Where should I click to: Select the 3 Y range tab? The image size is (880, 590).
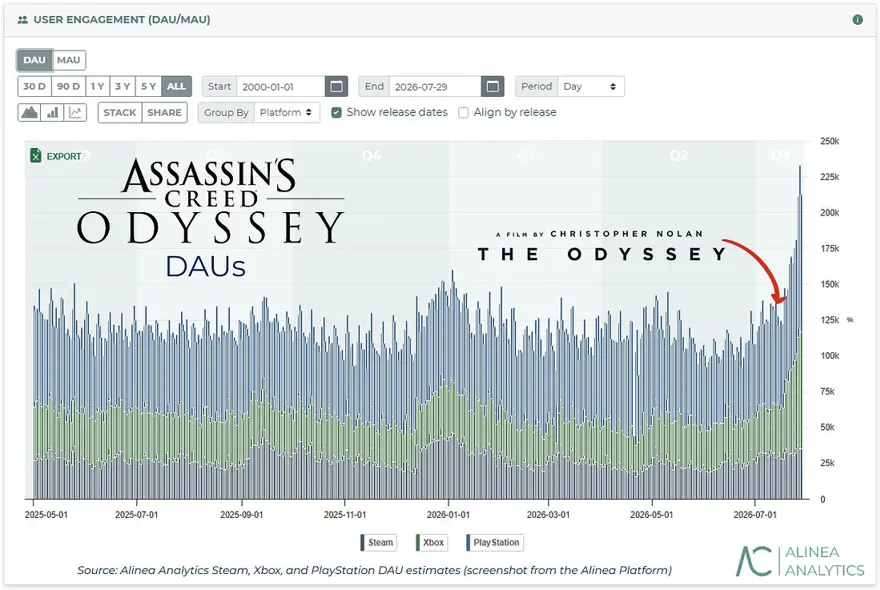click(x=122, y=86)
